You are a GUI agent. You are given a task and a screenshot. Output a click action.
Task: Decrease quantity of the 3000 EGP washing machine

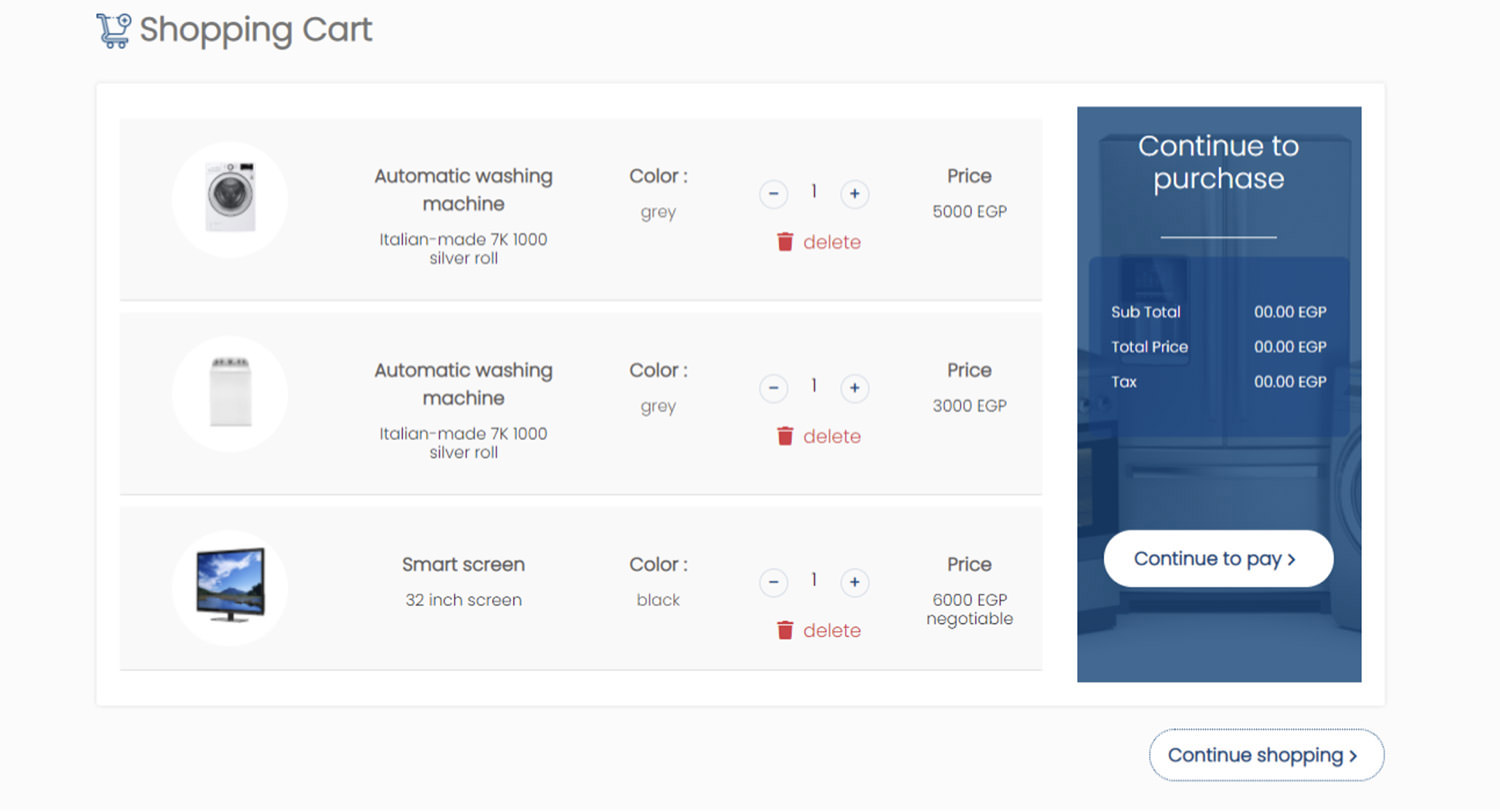coord(773,387)
